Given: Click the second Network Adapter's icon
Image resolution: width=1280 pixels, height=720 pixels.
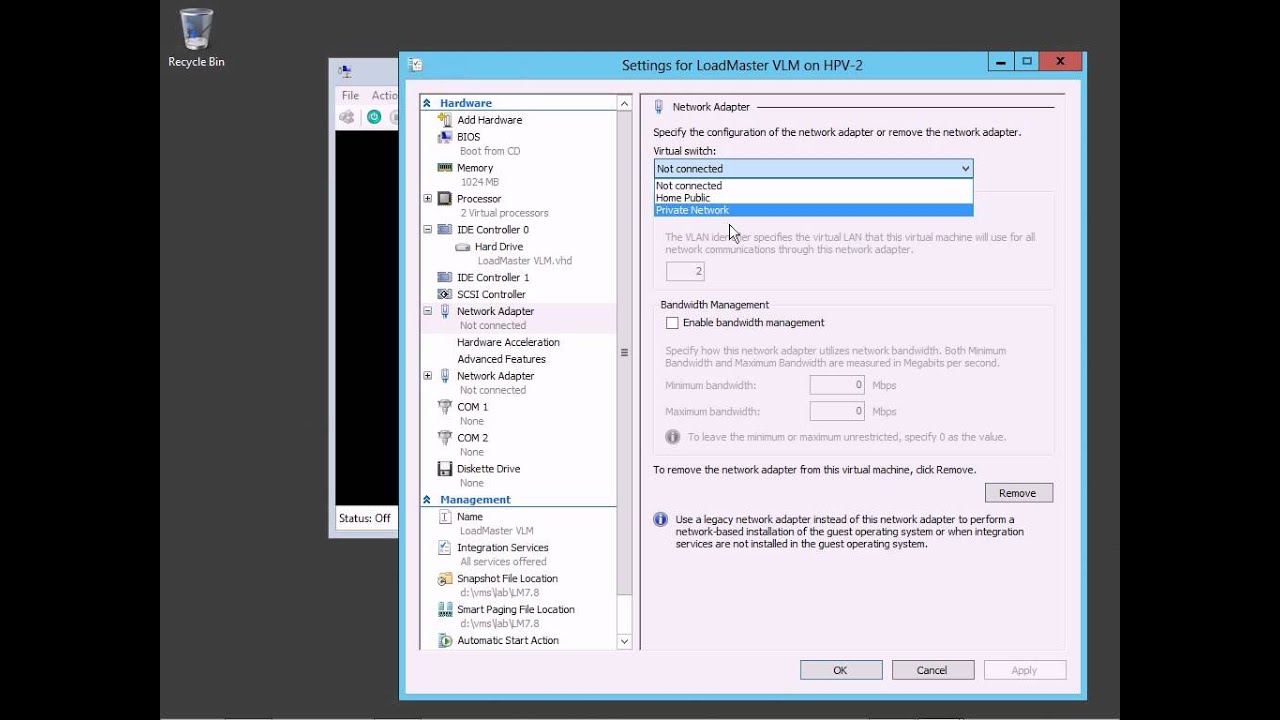Looking at the screenshot, I should (445, 376).
